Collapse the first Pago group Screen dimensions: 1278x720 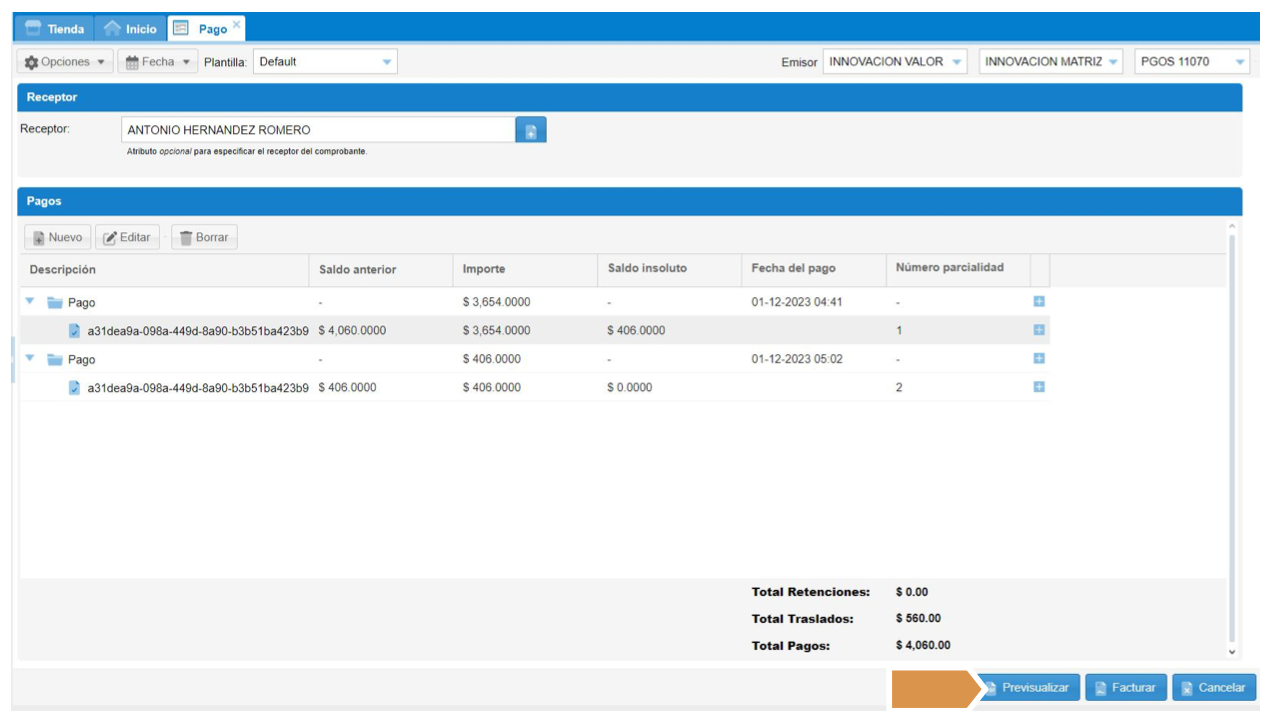(x=30, y=302)
